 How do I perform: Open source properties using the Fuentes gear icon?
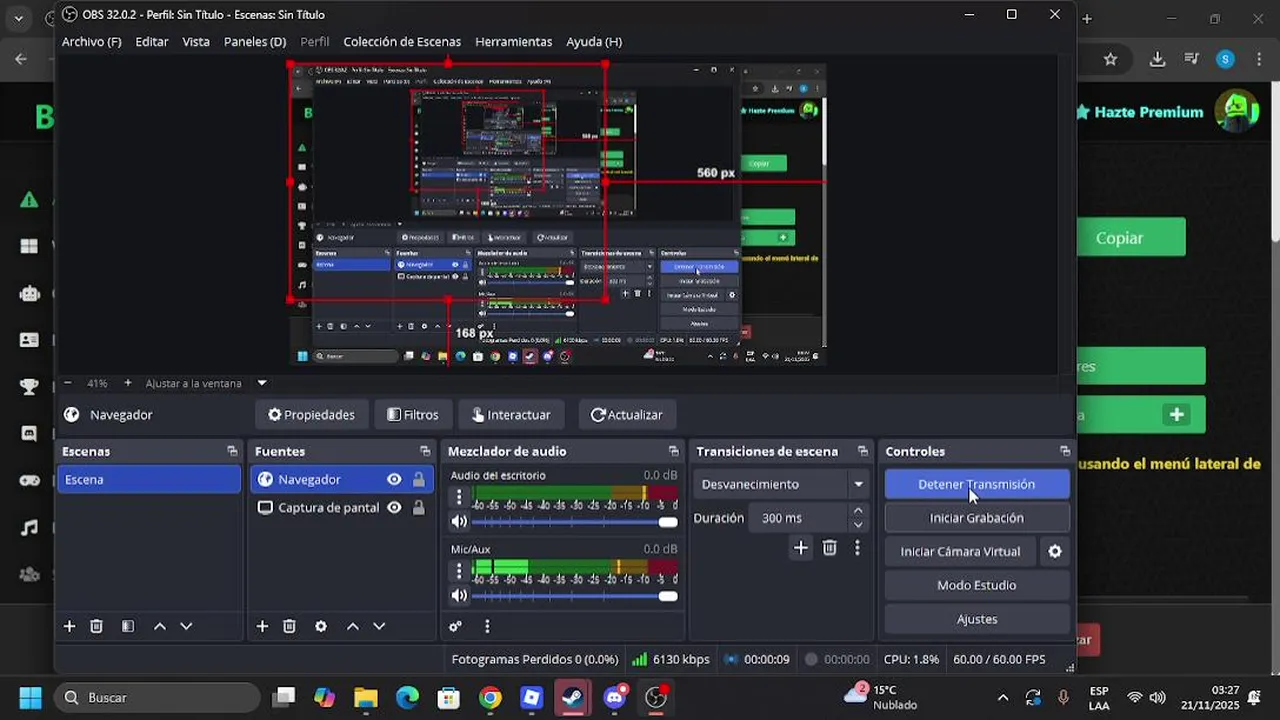[x=321, y=626]
